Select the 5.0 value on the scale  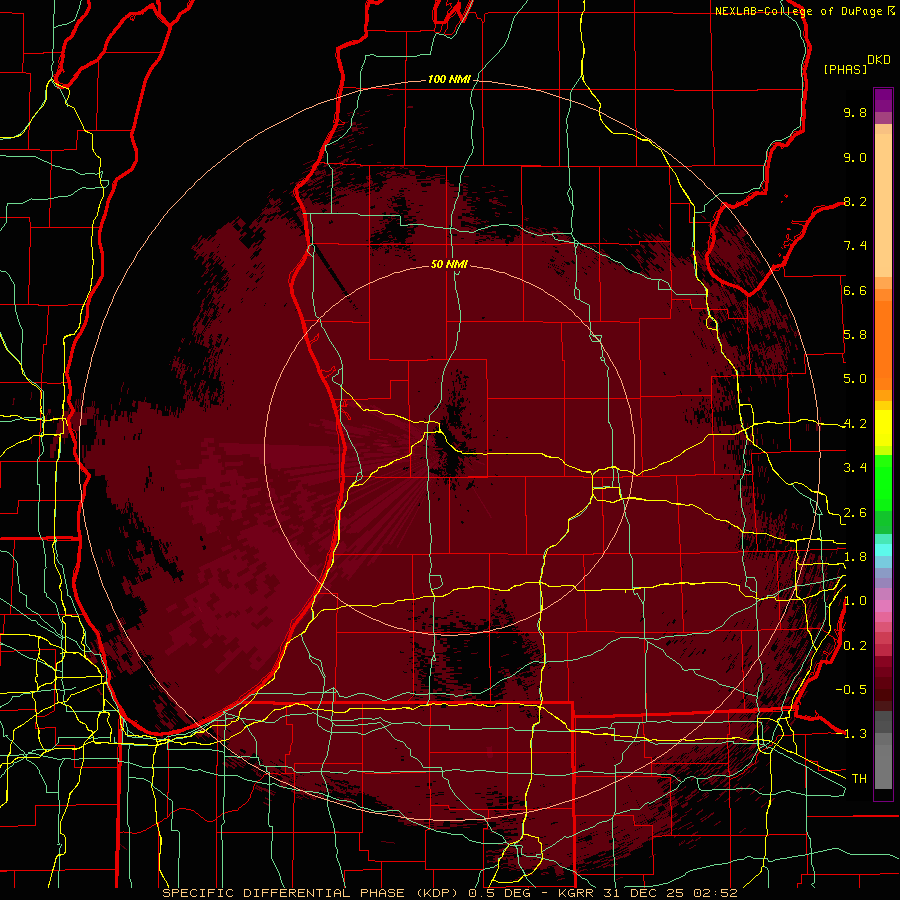[855, 379]
